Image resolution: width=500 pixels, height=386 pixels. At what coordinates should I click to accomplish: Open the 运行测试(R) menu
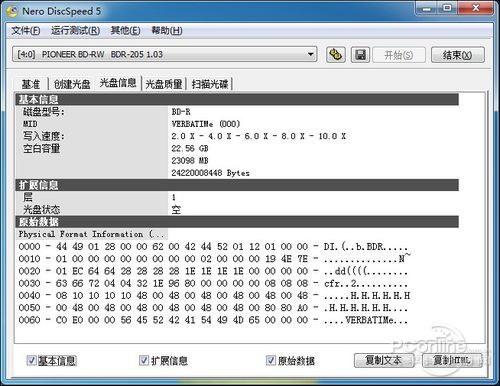coord(75,31)
